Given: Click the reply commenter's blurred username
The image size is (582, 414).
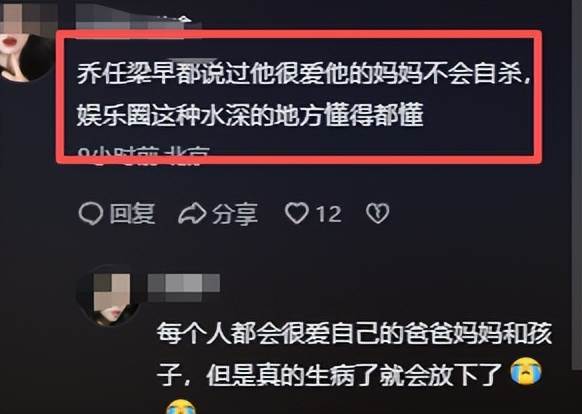Looking at the screenshot, I should (184, 285).
